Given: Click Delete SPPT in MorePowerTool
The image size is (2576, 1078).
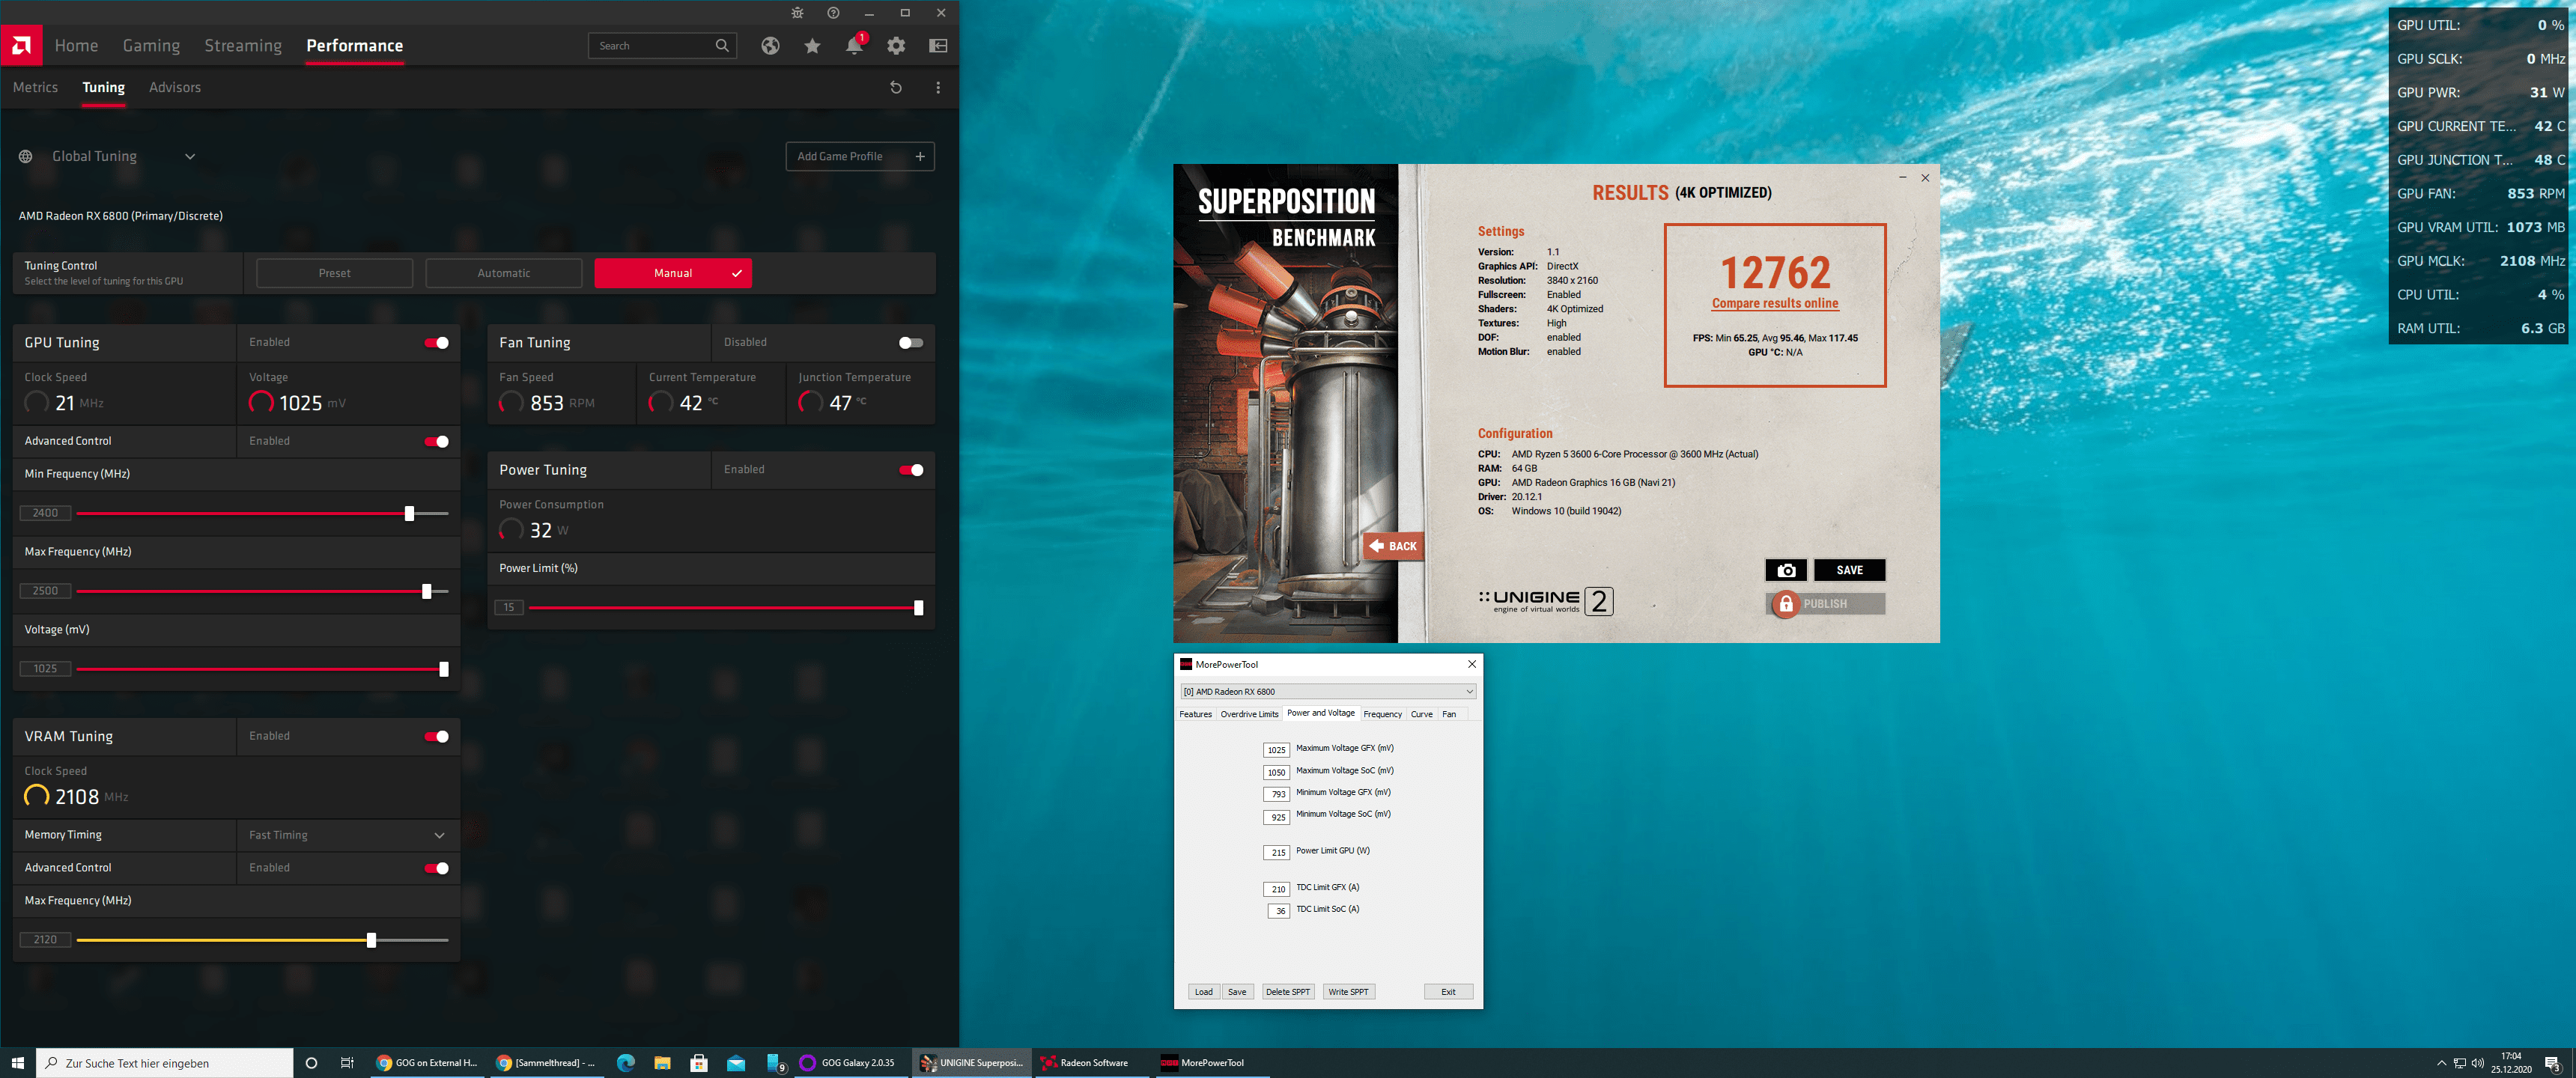Looking at the screenshot, I should pyautogui.click(x=1287, y=992).
